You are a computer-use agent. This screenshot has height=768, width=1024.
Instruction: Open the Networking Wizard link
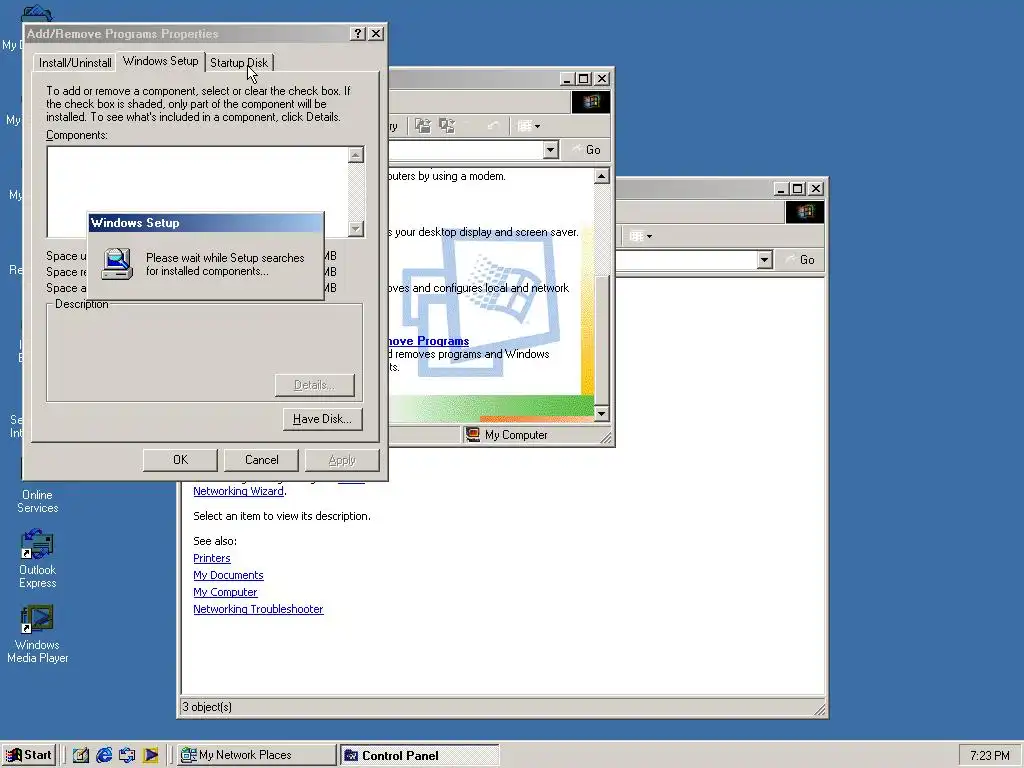tap(238, 491)
